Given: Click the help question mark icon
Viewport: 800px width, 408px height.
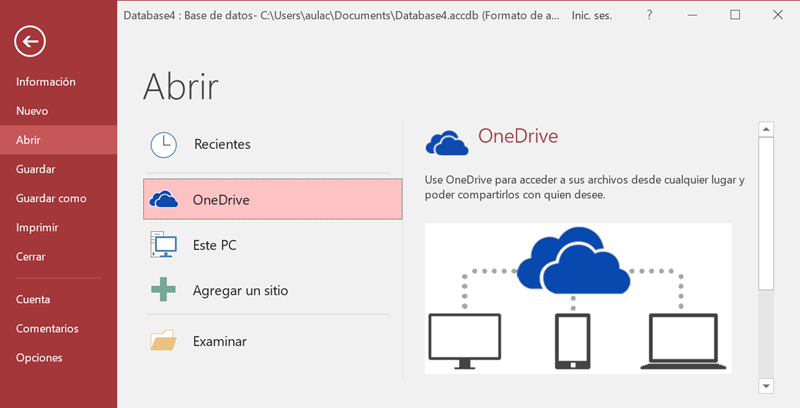Looking at the screenshot, I should (649, 15).
